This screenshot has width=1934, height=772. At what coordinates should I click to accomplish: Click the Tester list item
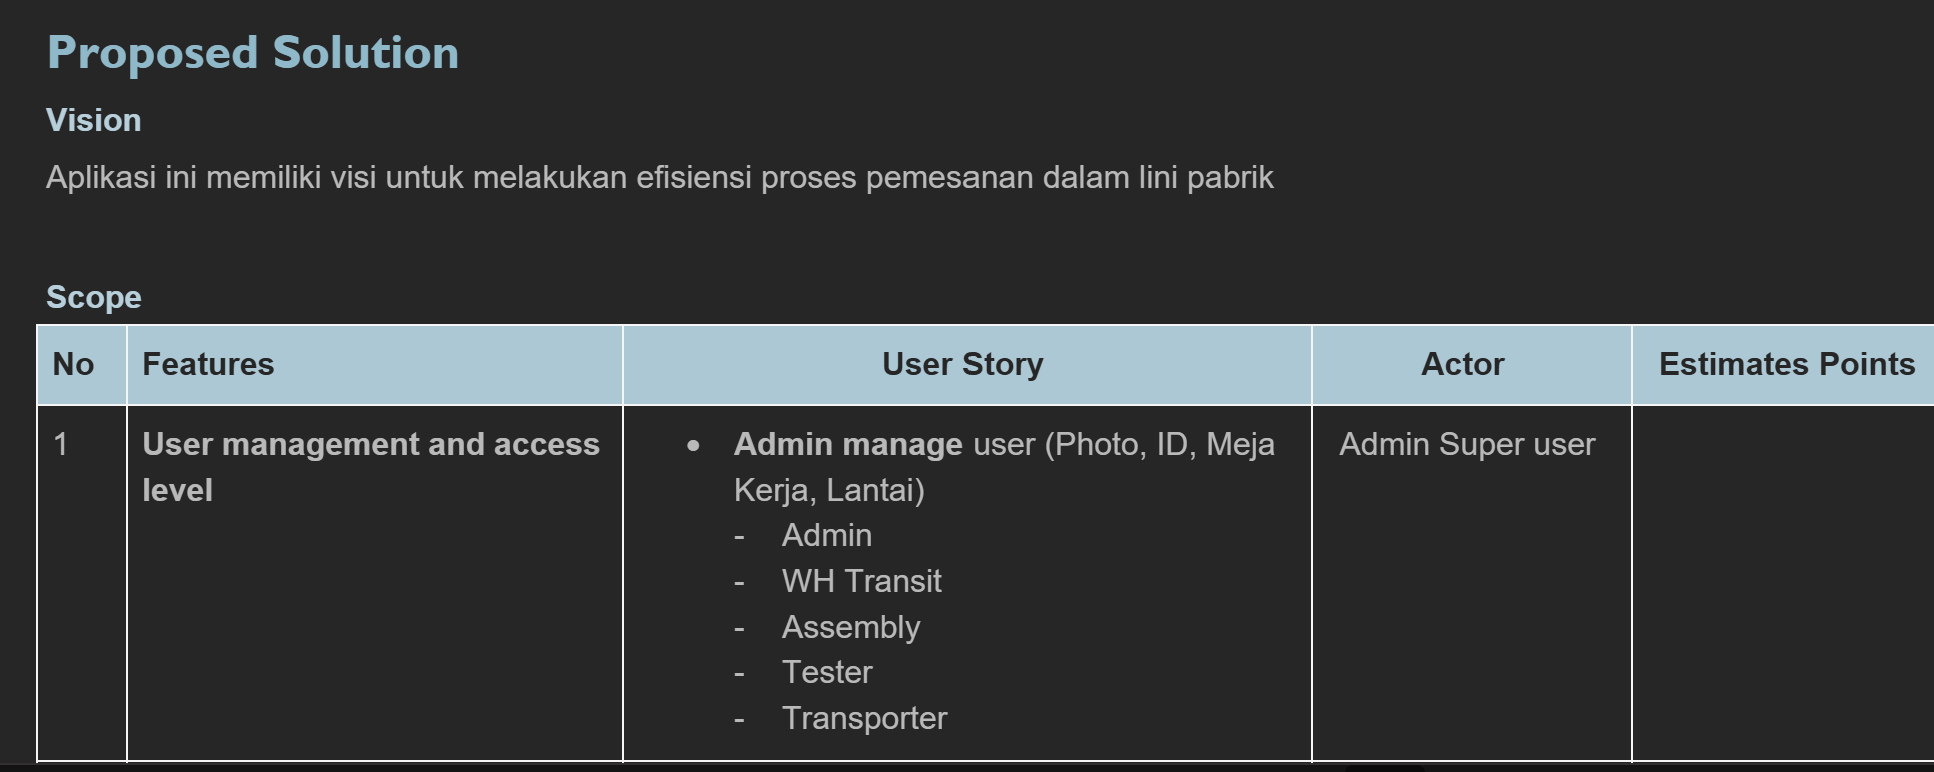click(827, 672)
